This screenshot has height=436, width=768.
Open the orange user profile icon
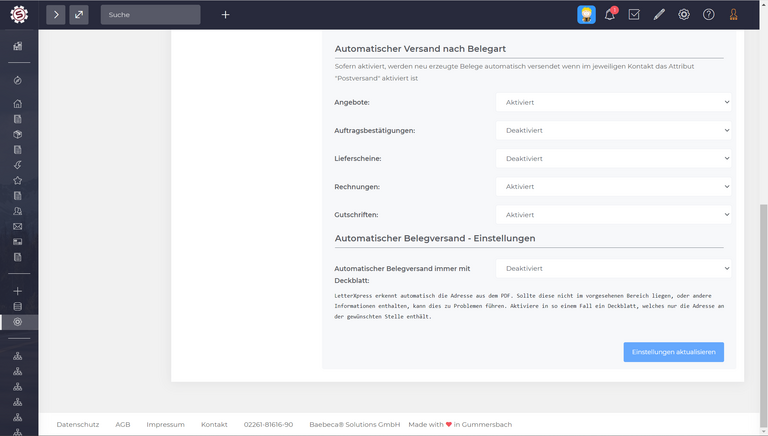pyautogui.click(x=734, y=15)
